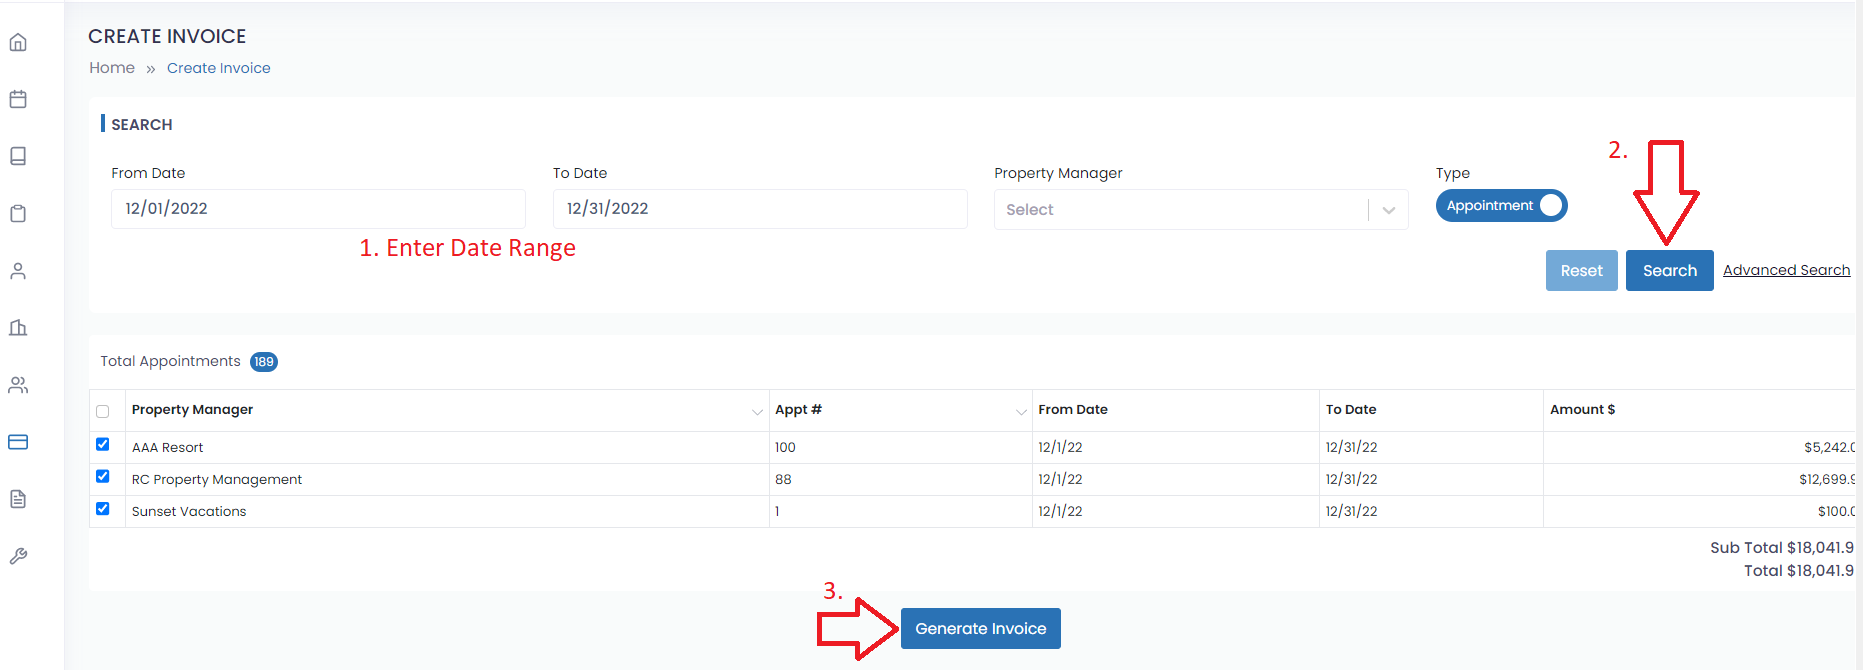This screenshot has width=1863, height=670.
Task: Open the Advanced Search link
Action: click(x=1786, y=270)
